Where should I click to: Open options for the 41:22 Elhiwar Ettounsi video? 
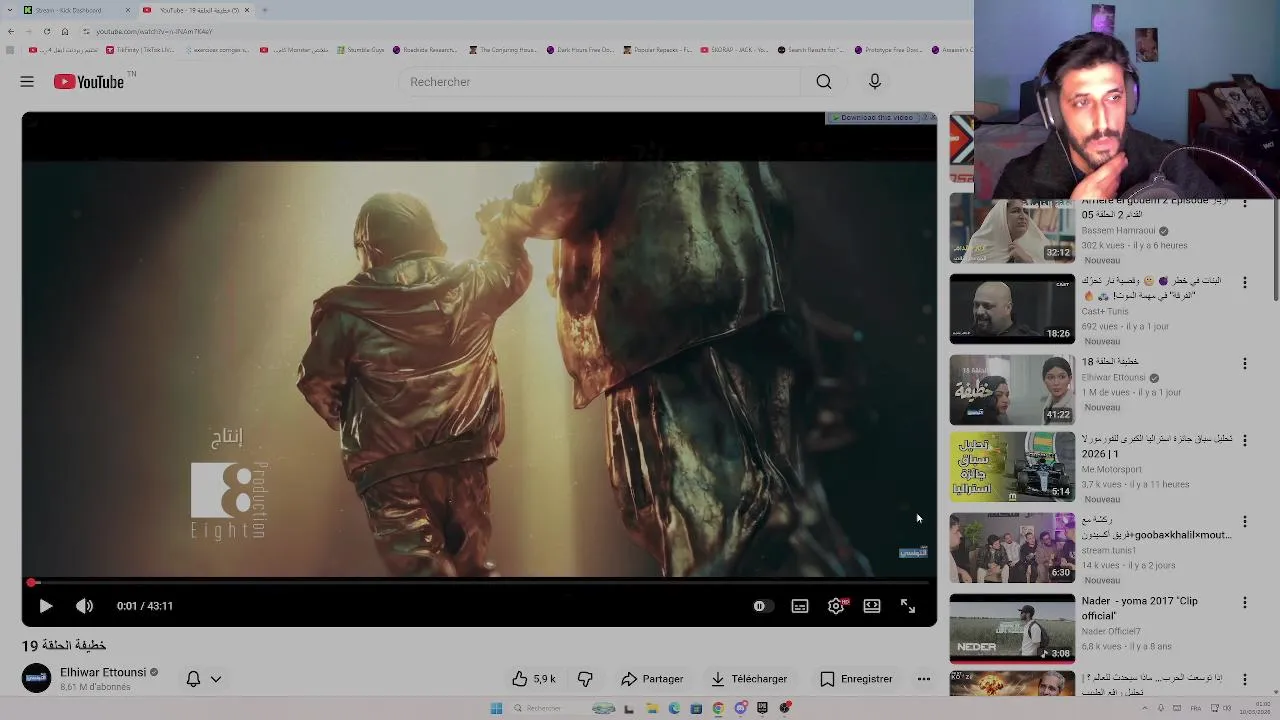[1245, 364]
